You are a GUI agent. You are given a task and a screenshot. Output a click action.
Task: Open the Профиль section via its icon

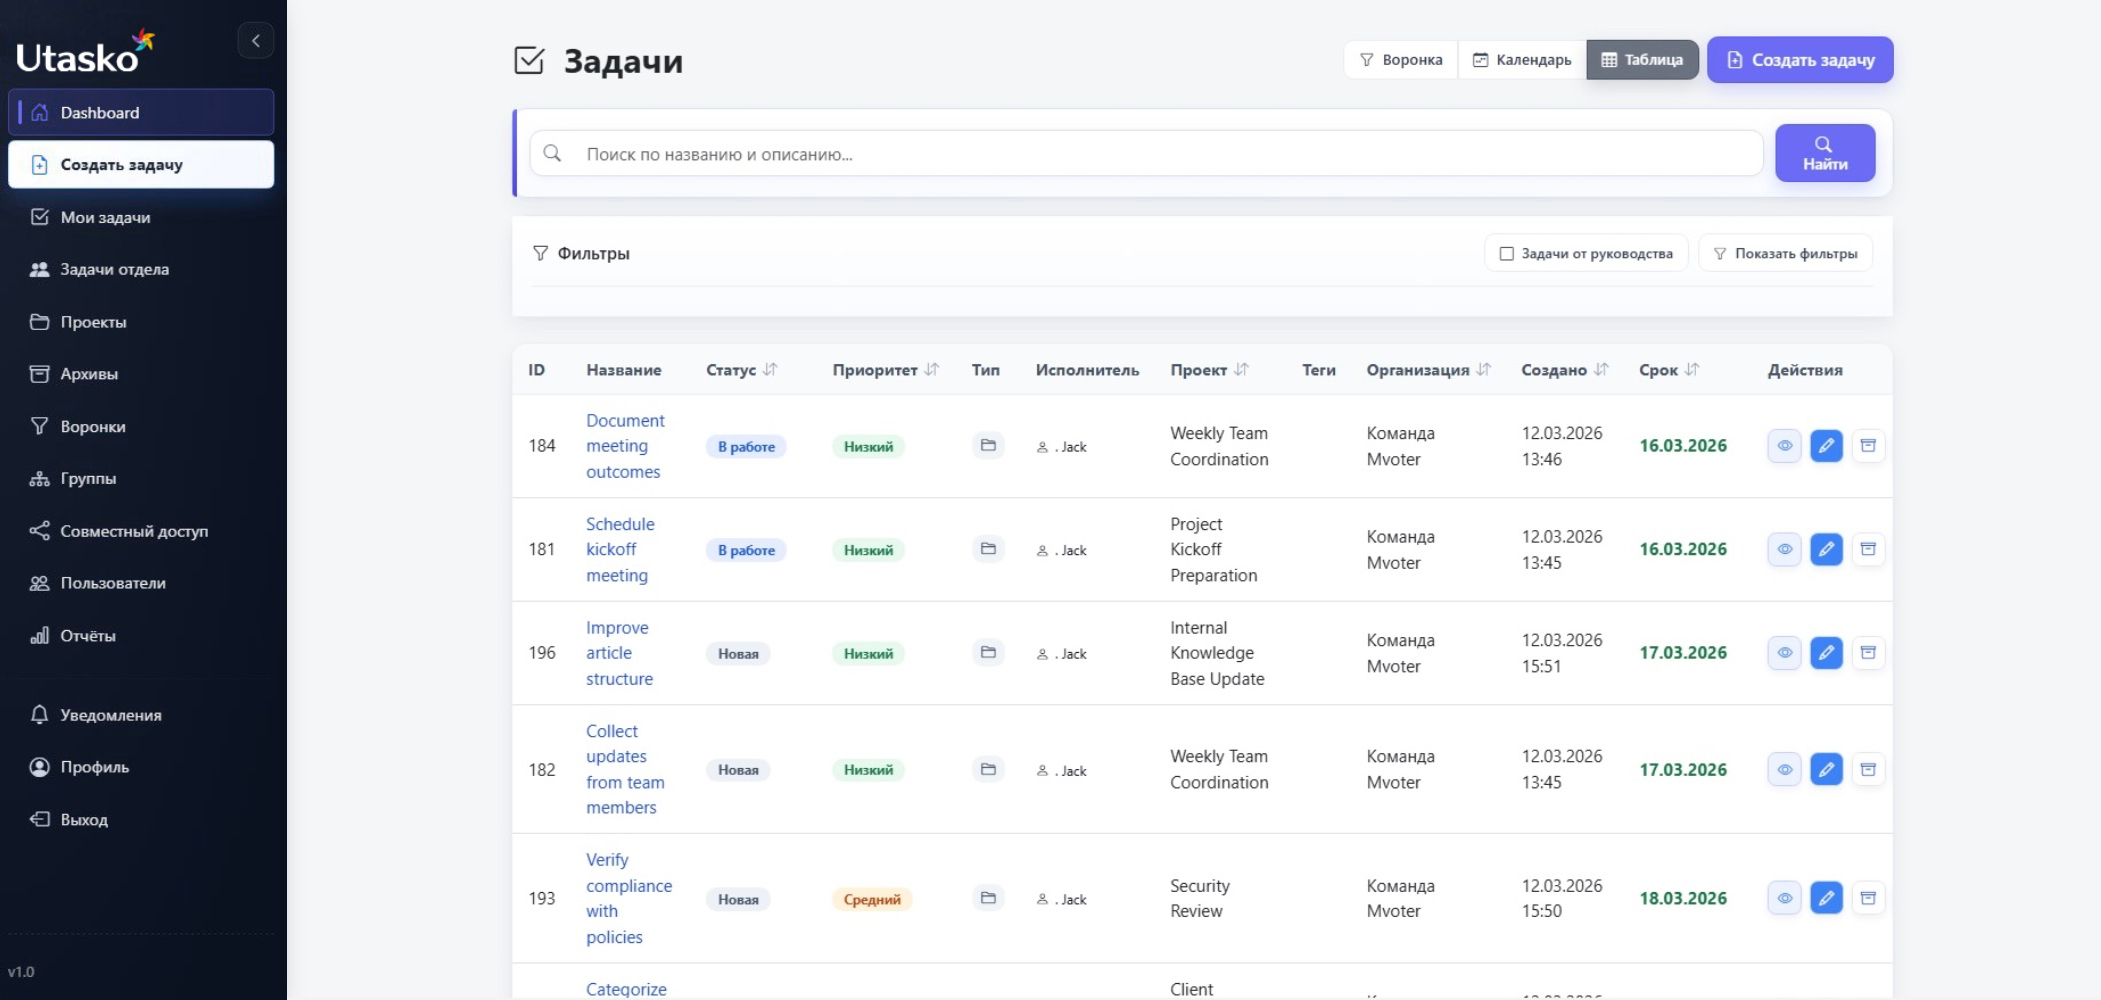[x=40, y=767]
